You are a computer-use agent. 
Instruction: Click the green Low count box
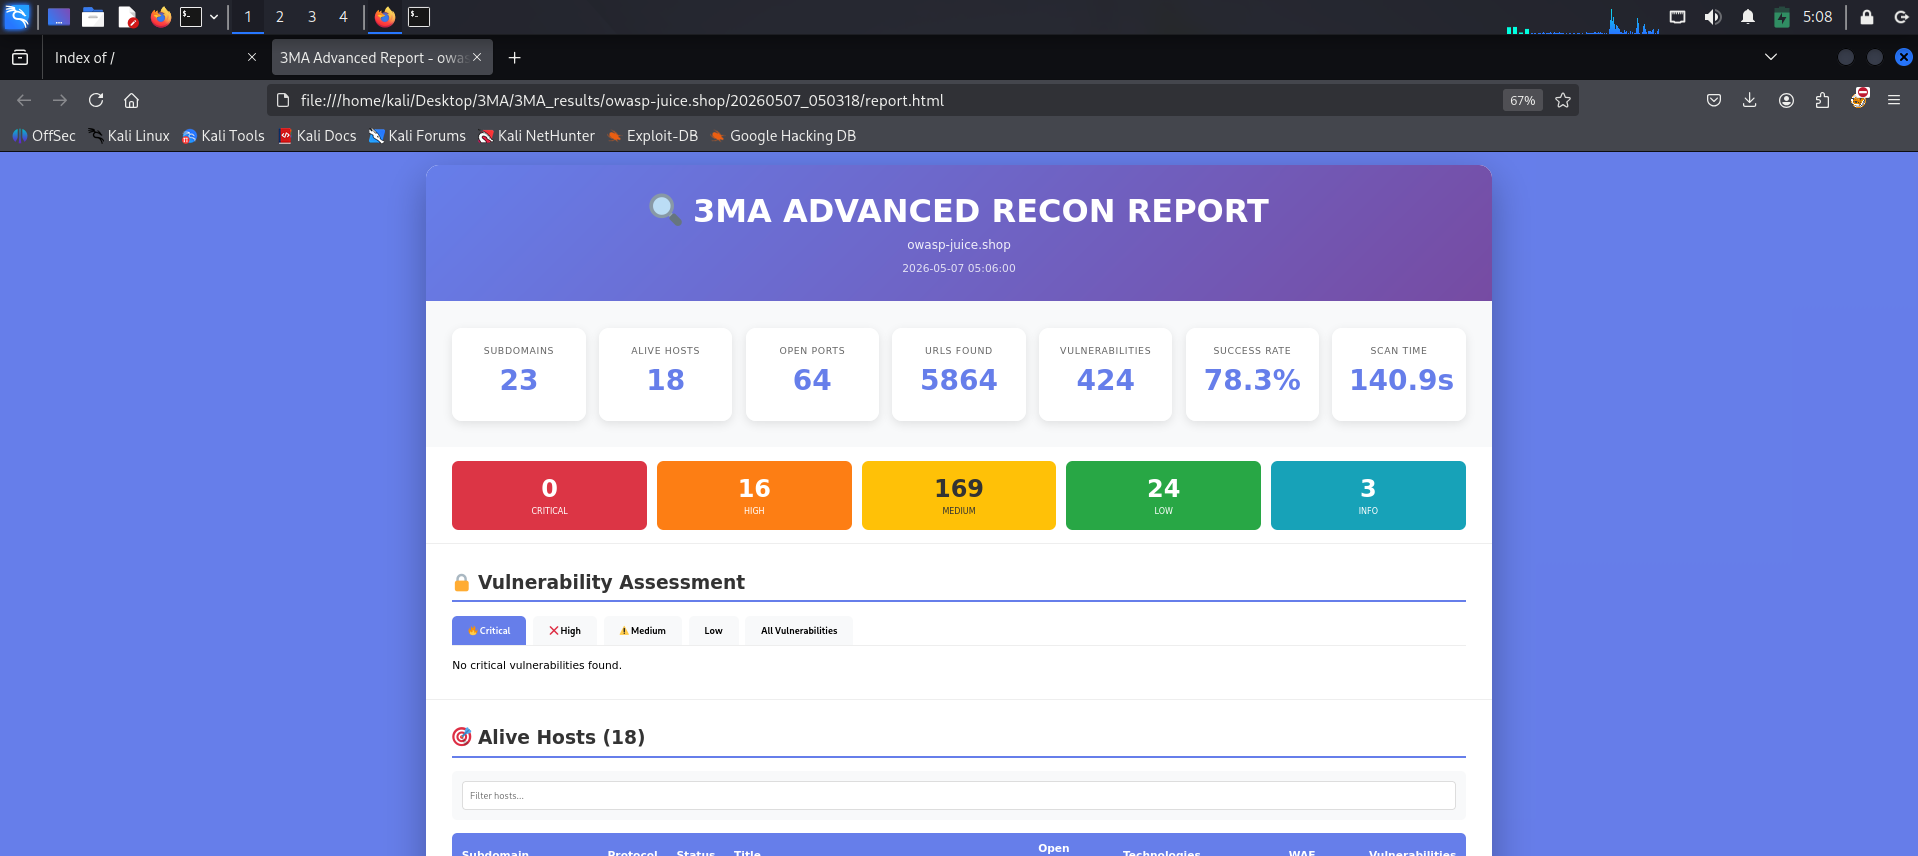tap(1163, 495)
